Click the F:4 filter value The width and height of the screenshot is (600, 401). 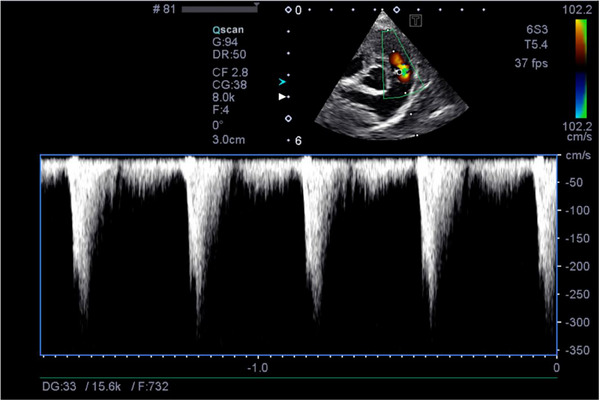221,110
